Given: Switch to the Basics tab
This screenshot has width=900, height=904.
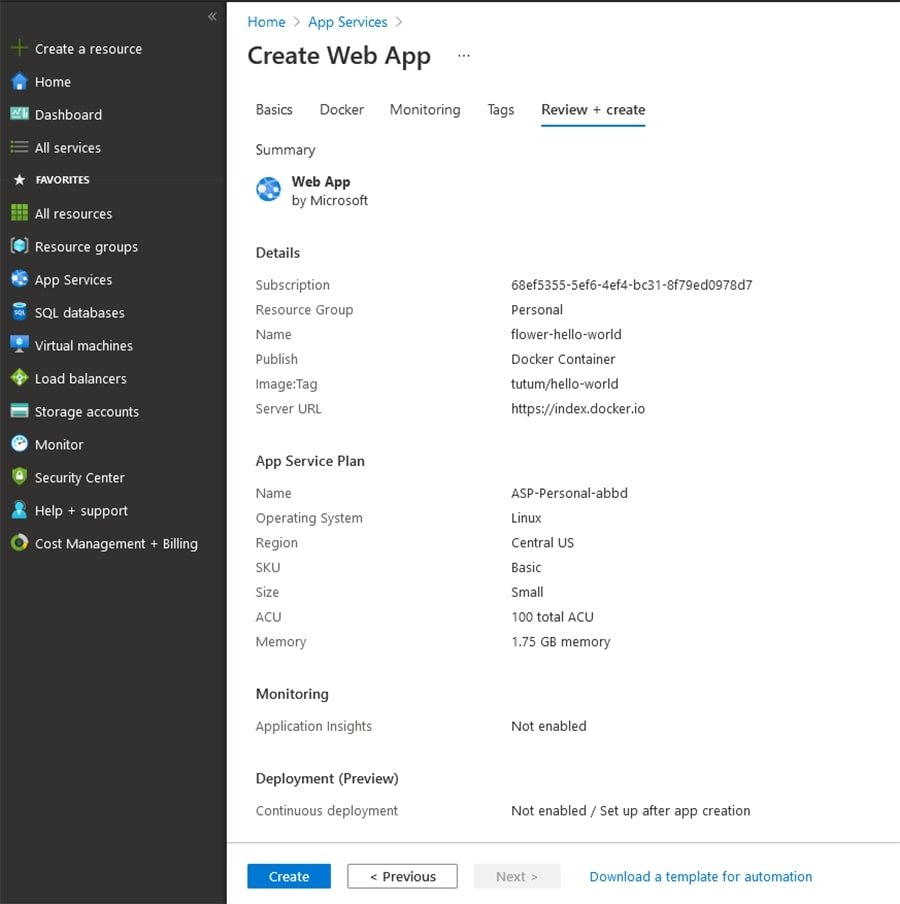Looking at the screenshot, I should pos(274,110).
